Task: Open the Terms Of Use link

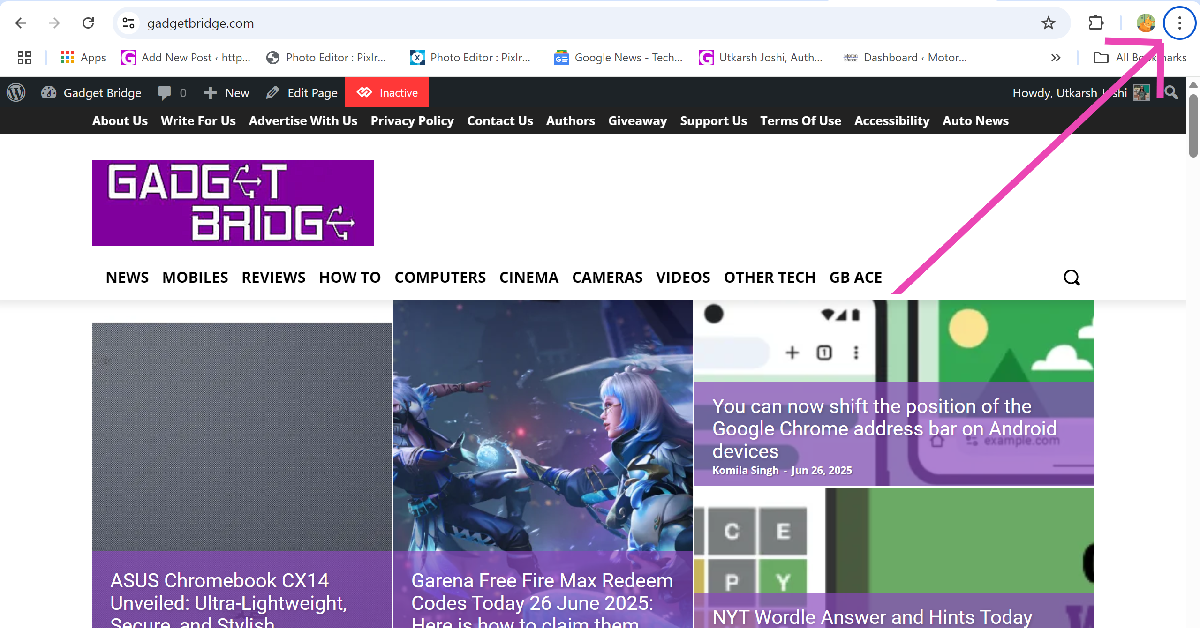Action: point(801,120)
